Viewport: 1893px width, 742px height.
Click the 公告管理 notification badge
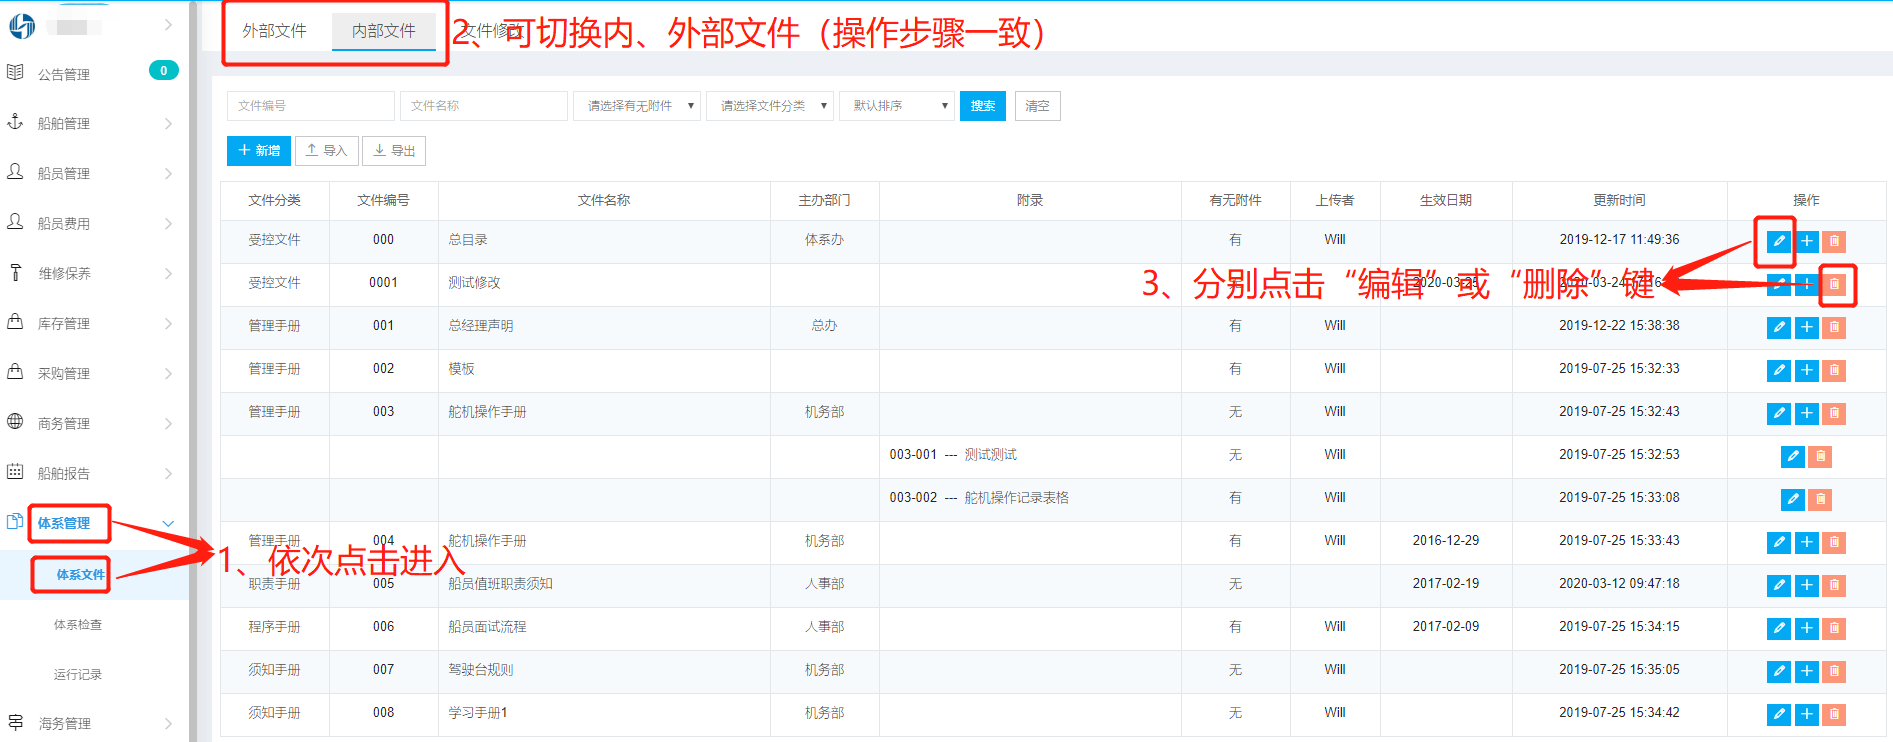164,70
